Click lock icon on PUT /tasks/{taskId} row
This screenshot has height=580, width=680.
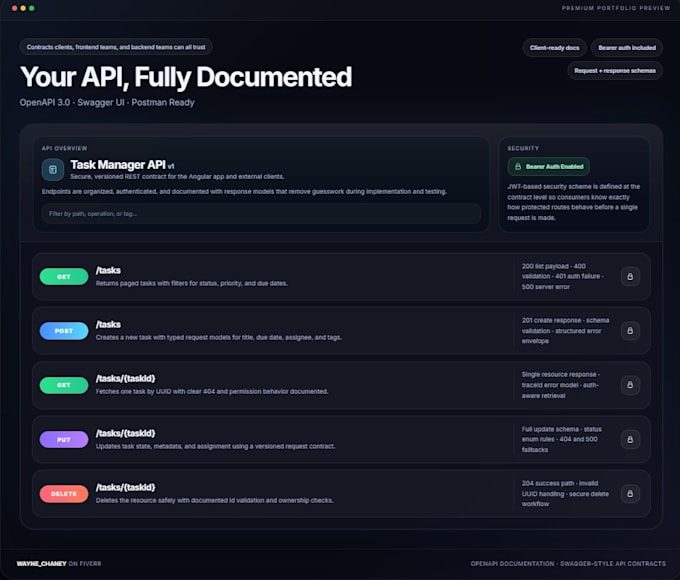tap(630, 439)
